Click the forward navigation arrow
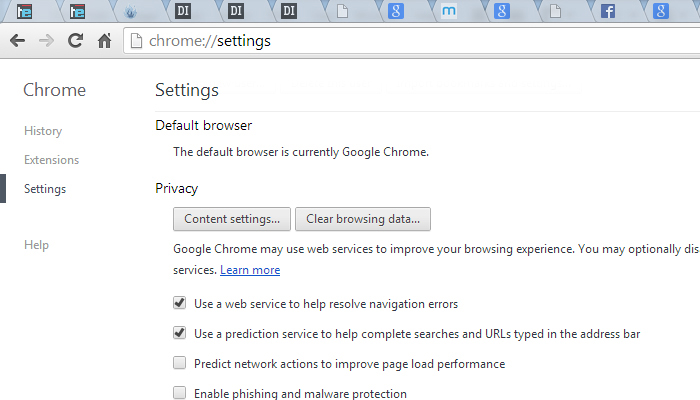This screenshot has width=700, height=400. click(46, 41)
